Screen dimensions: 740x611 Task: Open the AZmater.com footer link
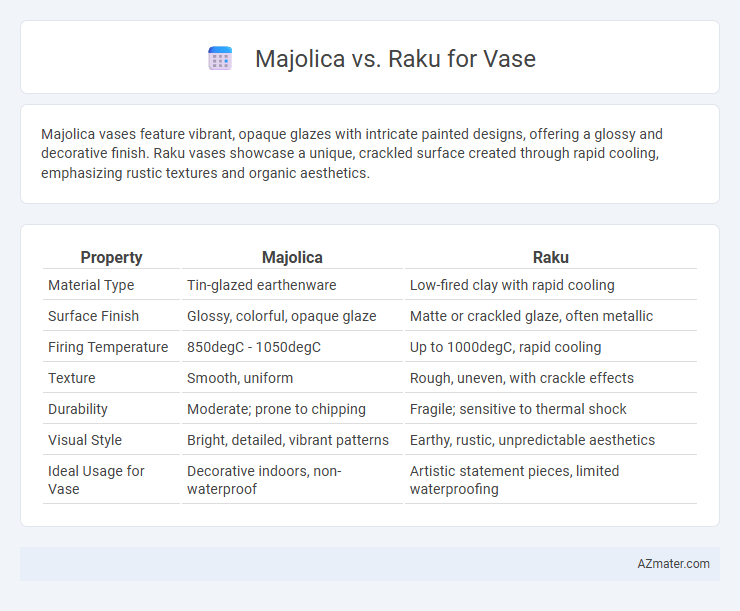click(673, 564)
